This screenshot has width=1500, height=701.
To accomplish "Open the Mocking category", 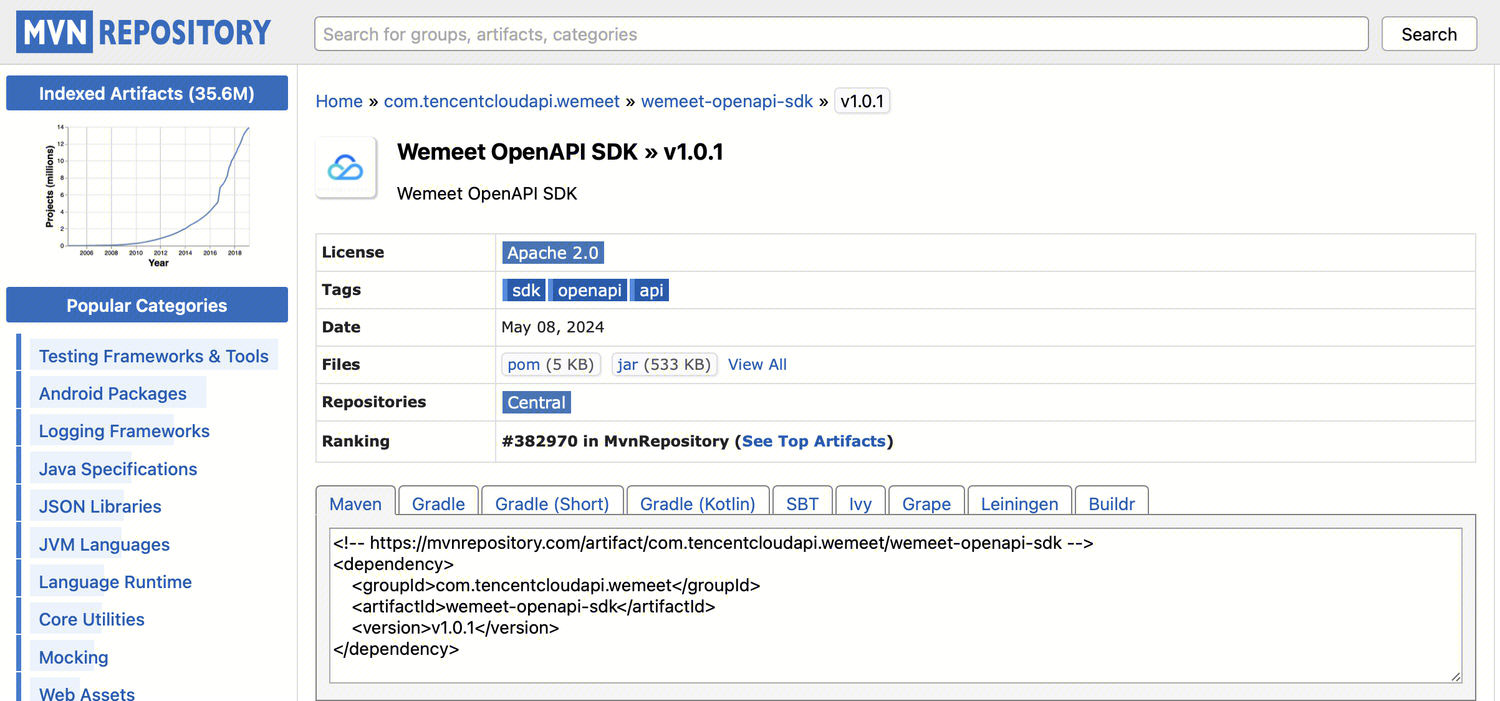I will (x=73, y=657).
